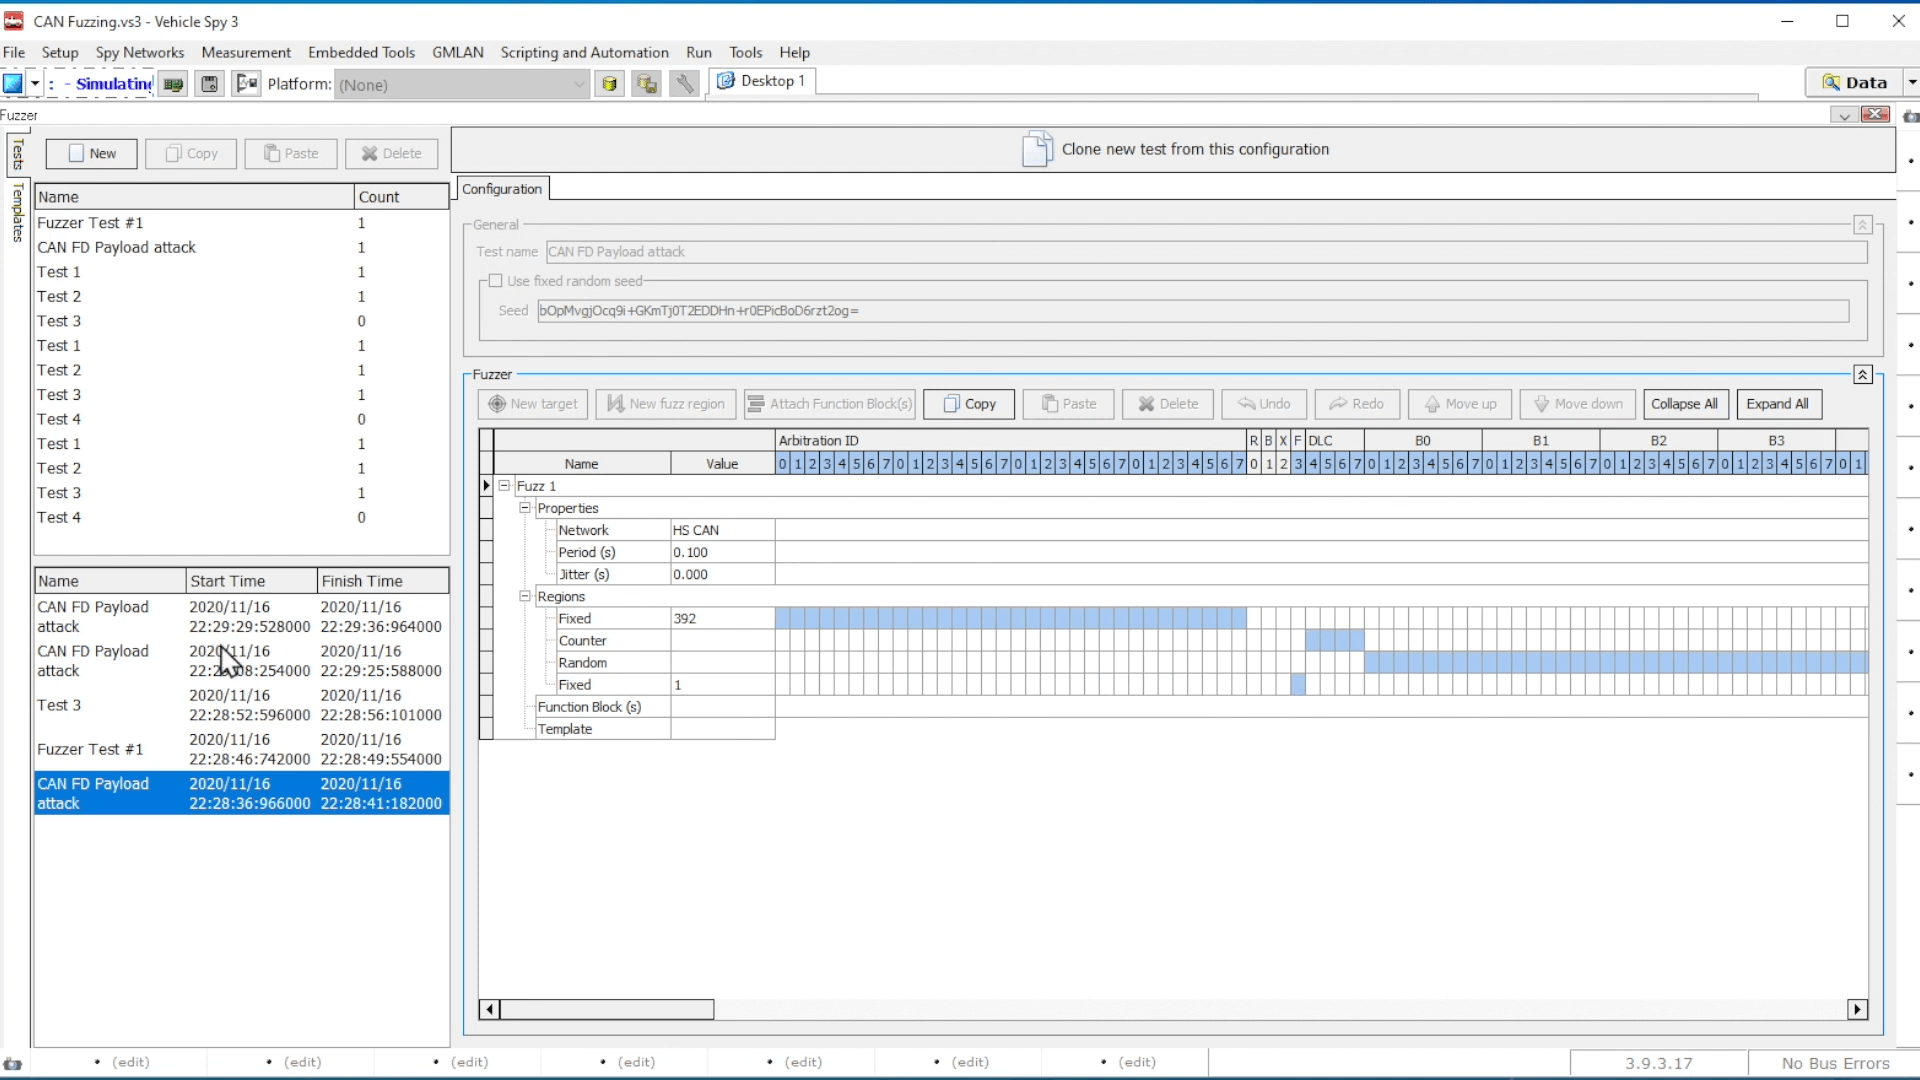Click the Expand All button
Screen dimensions: 1920x1080
tap(1778, 404)
